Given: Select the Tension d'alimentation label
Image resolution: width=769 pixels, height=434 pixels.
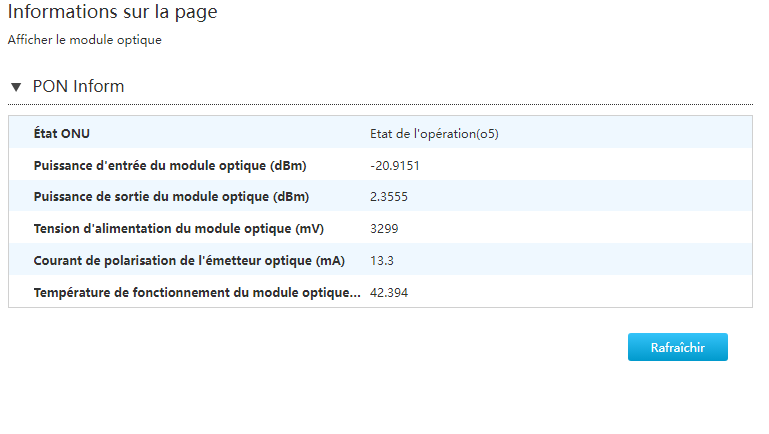Looking at the screenshot, I should point(178,229).
